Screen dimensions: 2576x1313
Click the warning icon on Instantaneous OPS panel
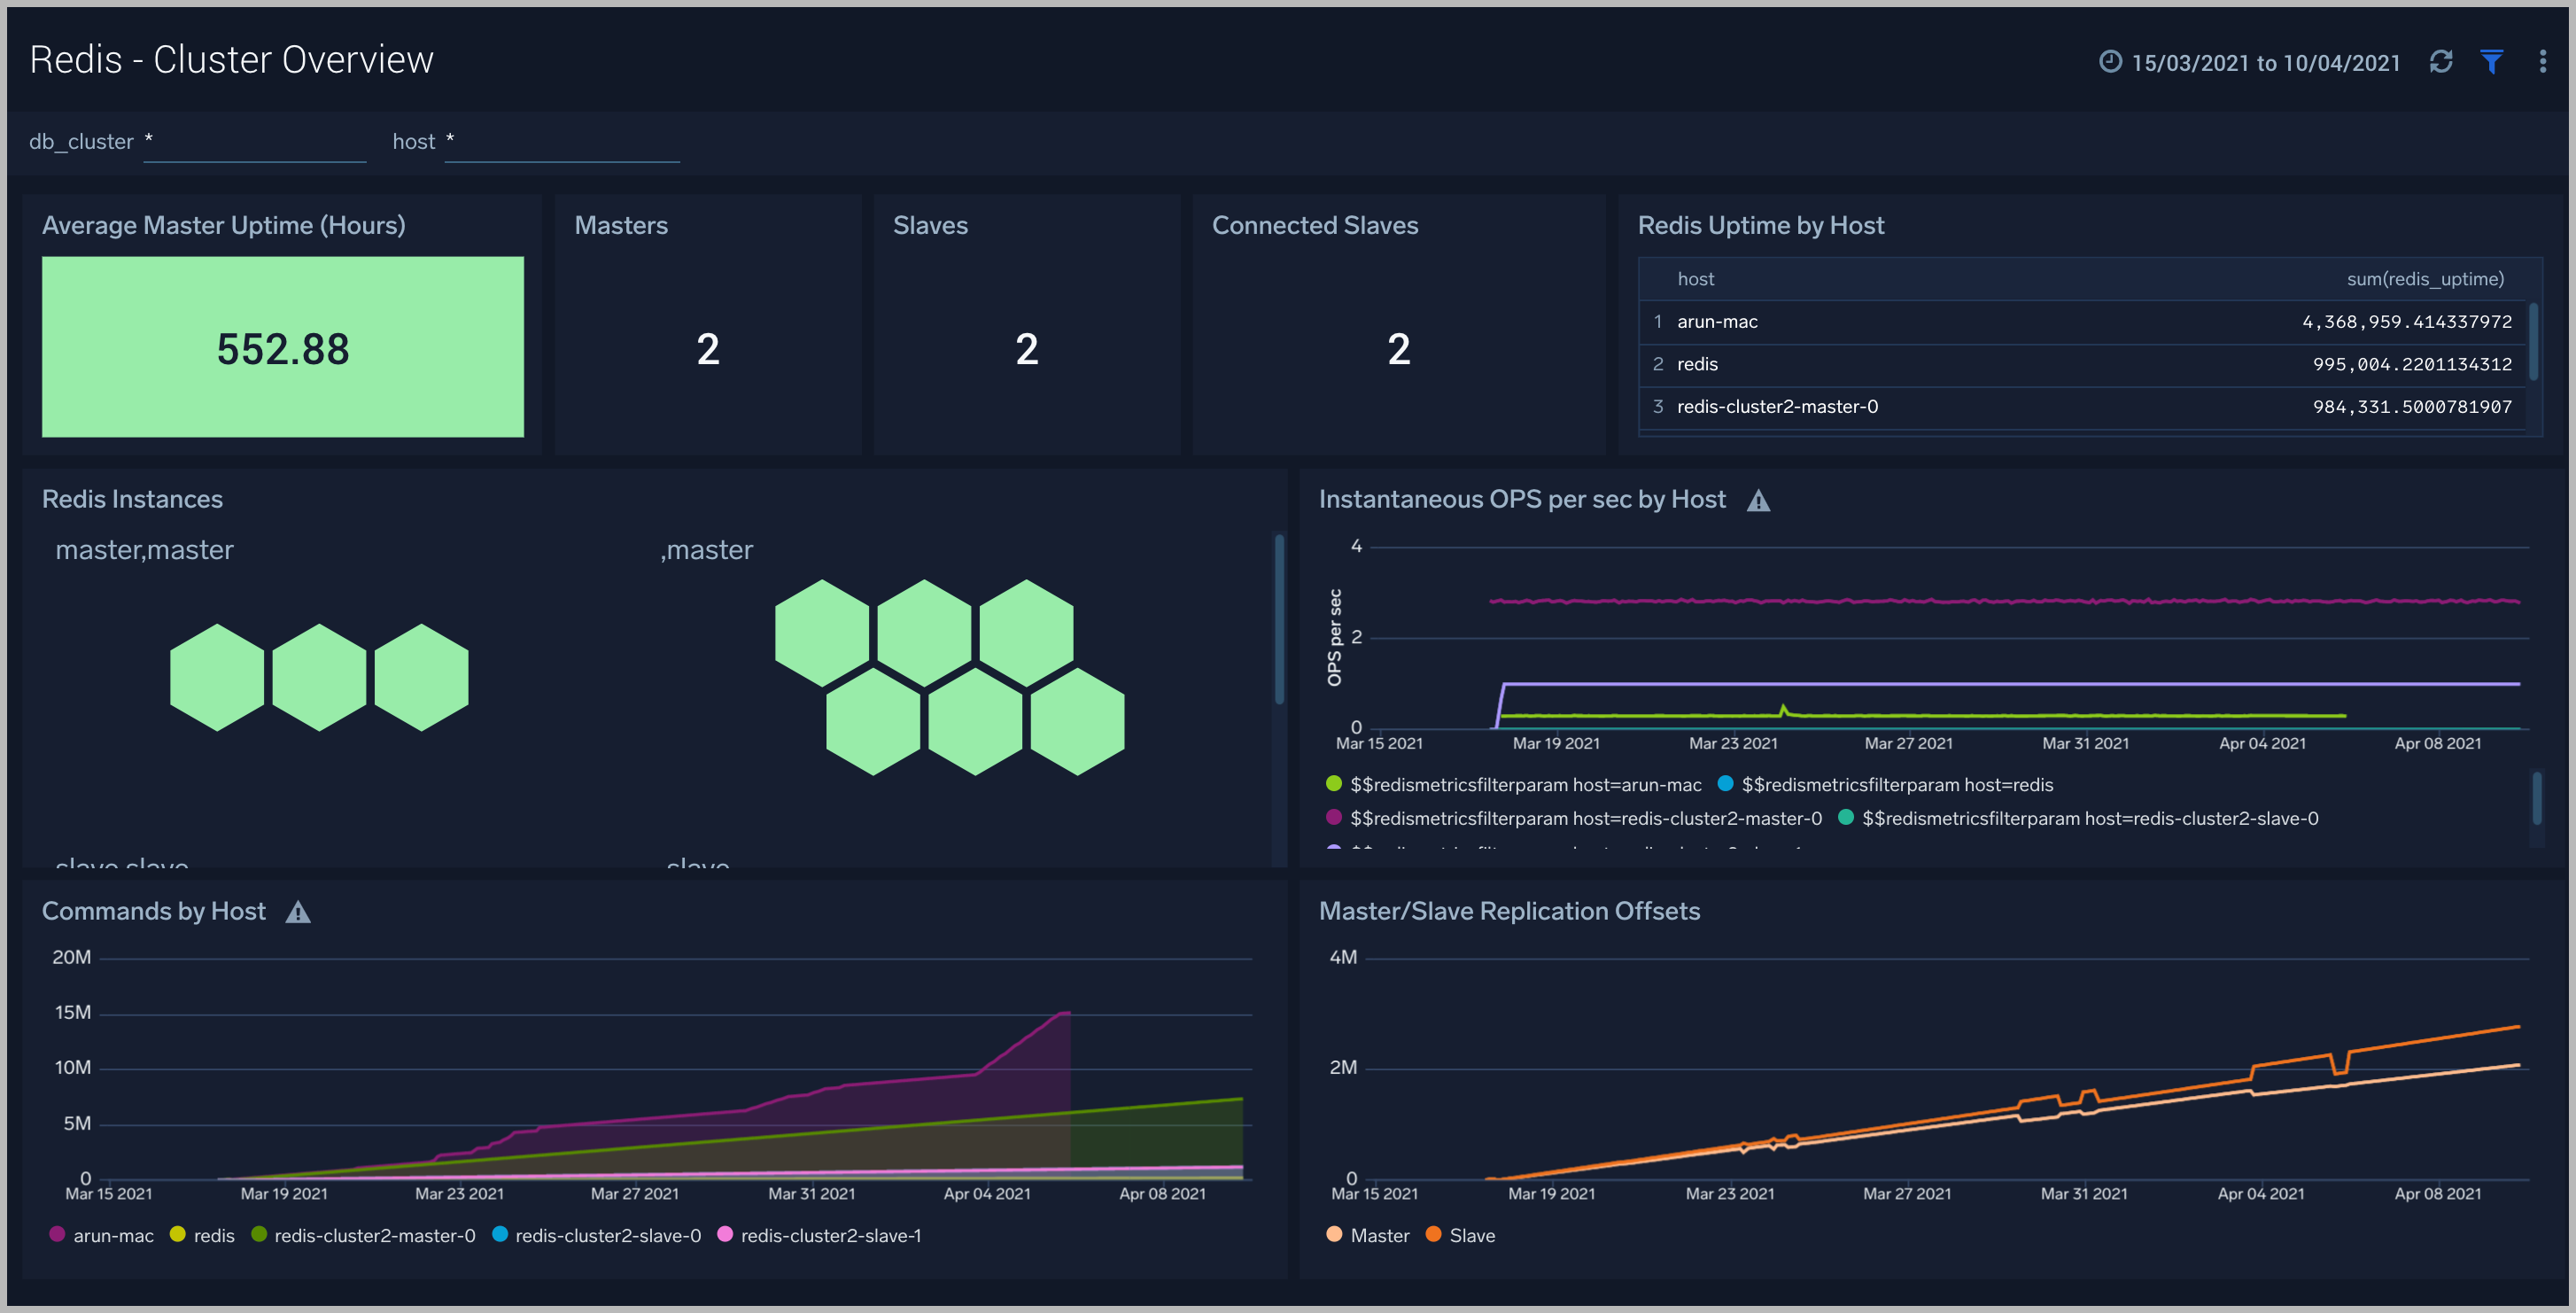1760,500
